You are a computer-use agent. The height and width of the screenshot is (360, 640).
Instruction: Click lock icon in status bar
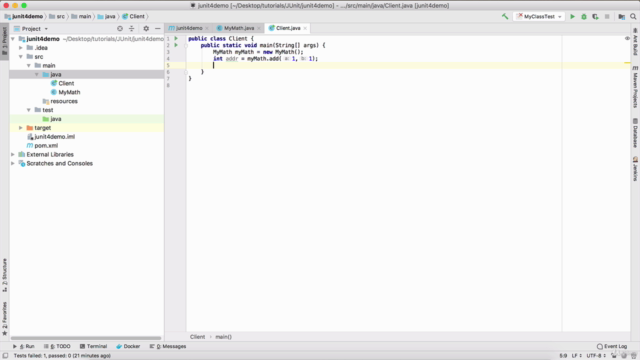click(x=613, y=356)
